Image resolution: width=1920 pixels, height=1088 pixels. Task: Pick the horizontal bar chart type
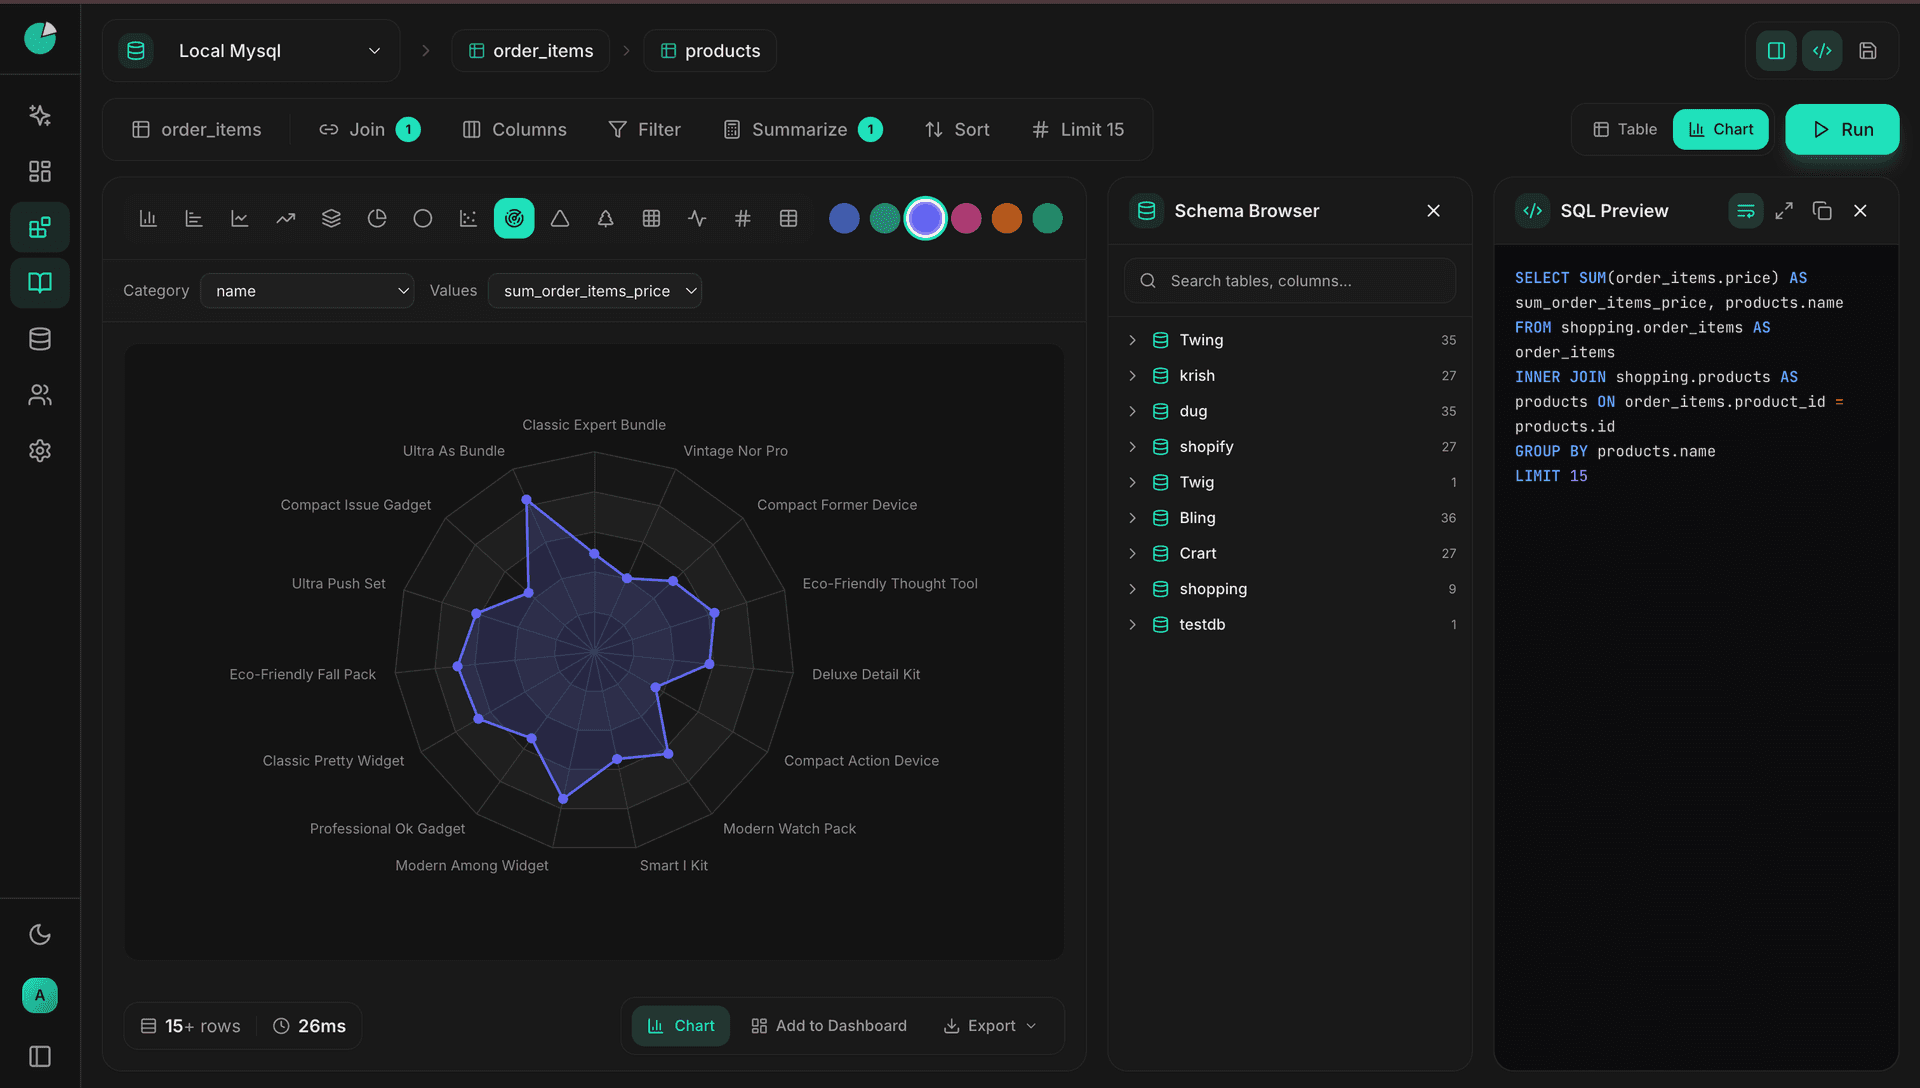[x=194, y=218]
